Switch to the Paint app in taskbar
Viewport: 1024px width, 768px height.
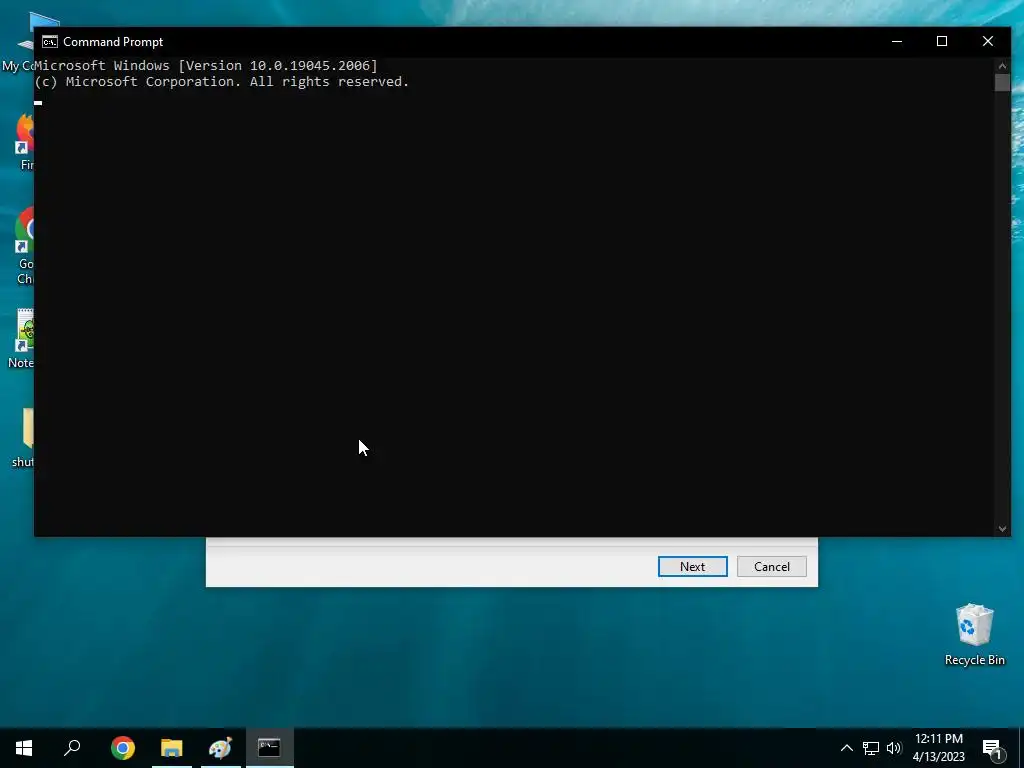220,748
